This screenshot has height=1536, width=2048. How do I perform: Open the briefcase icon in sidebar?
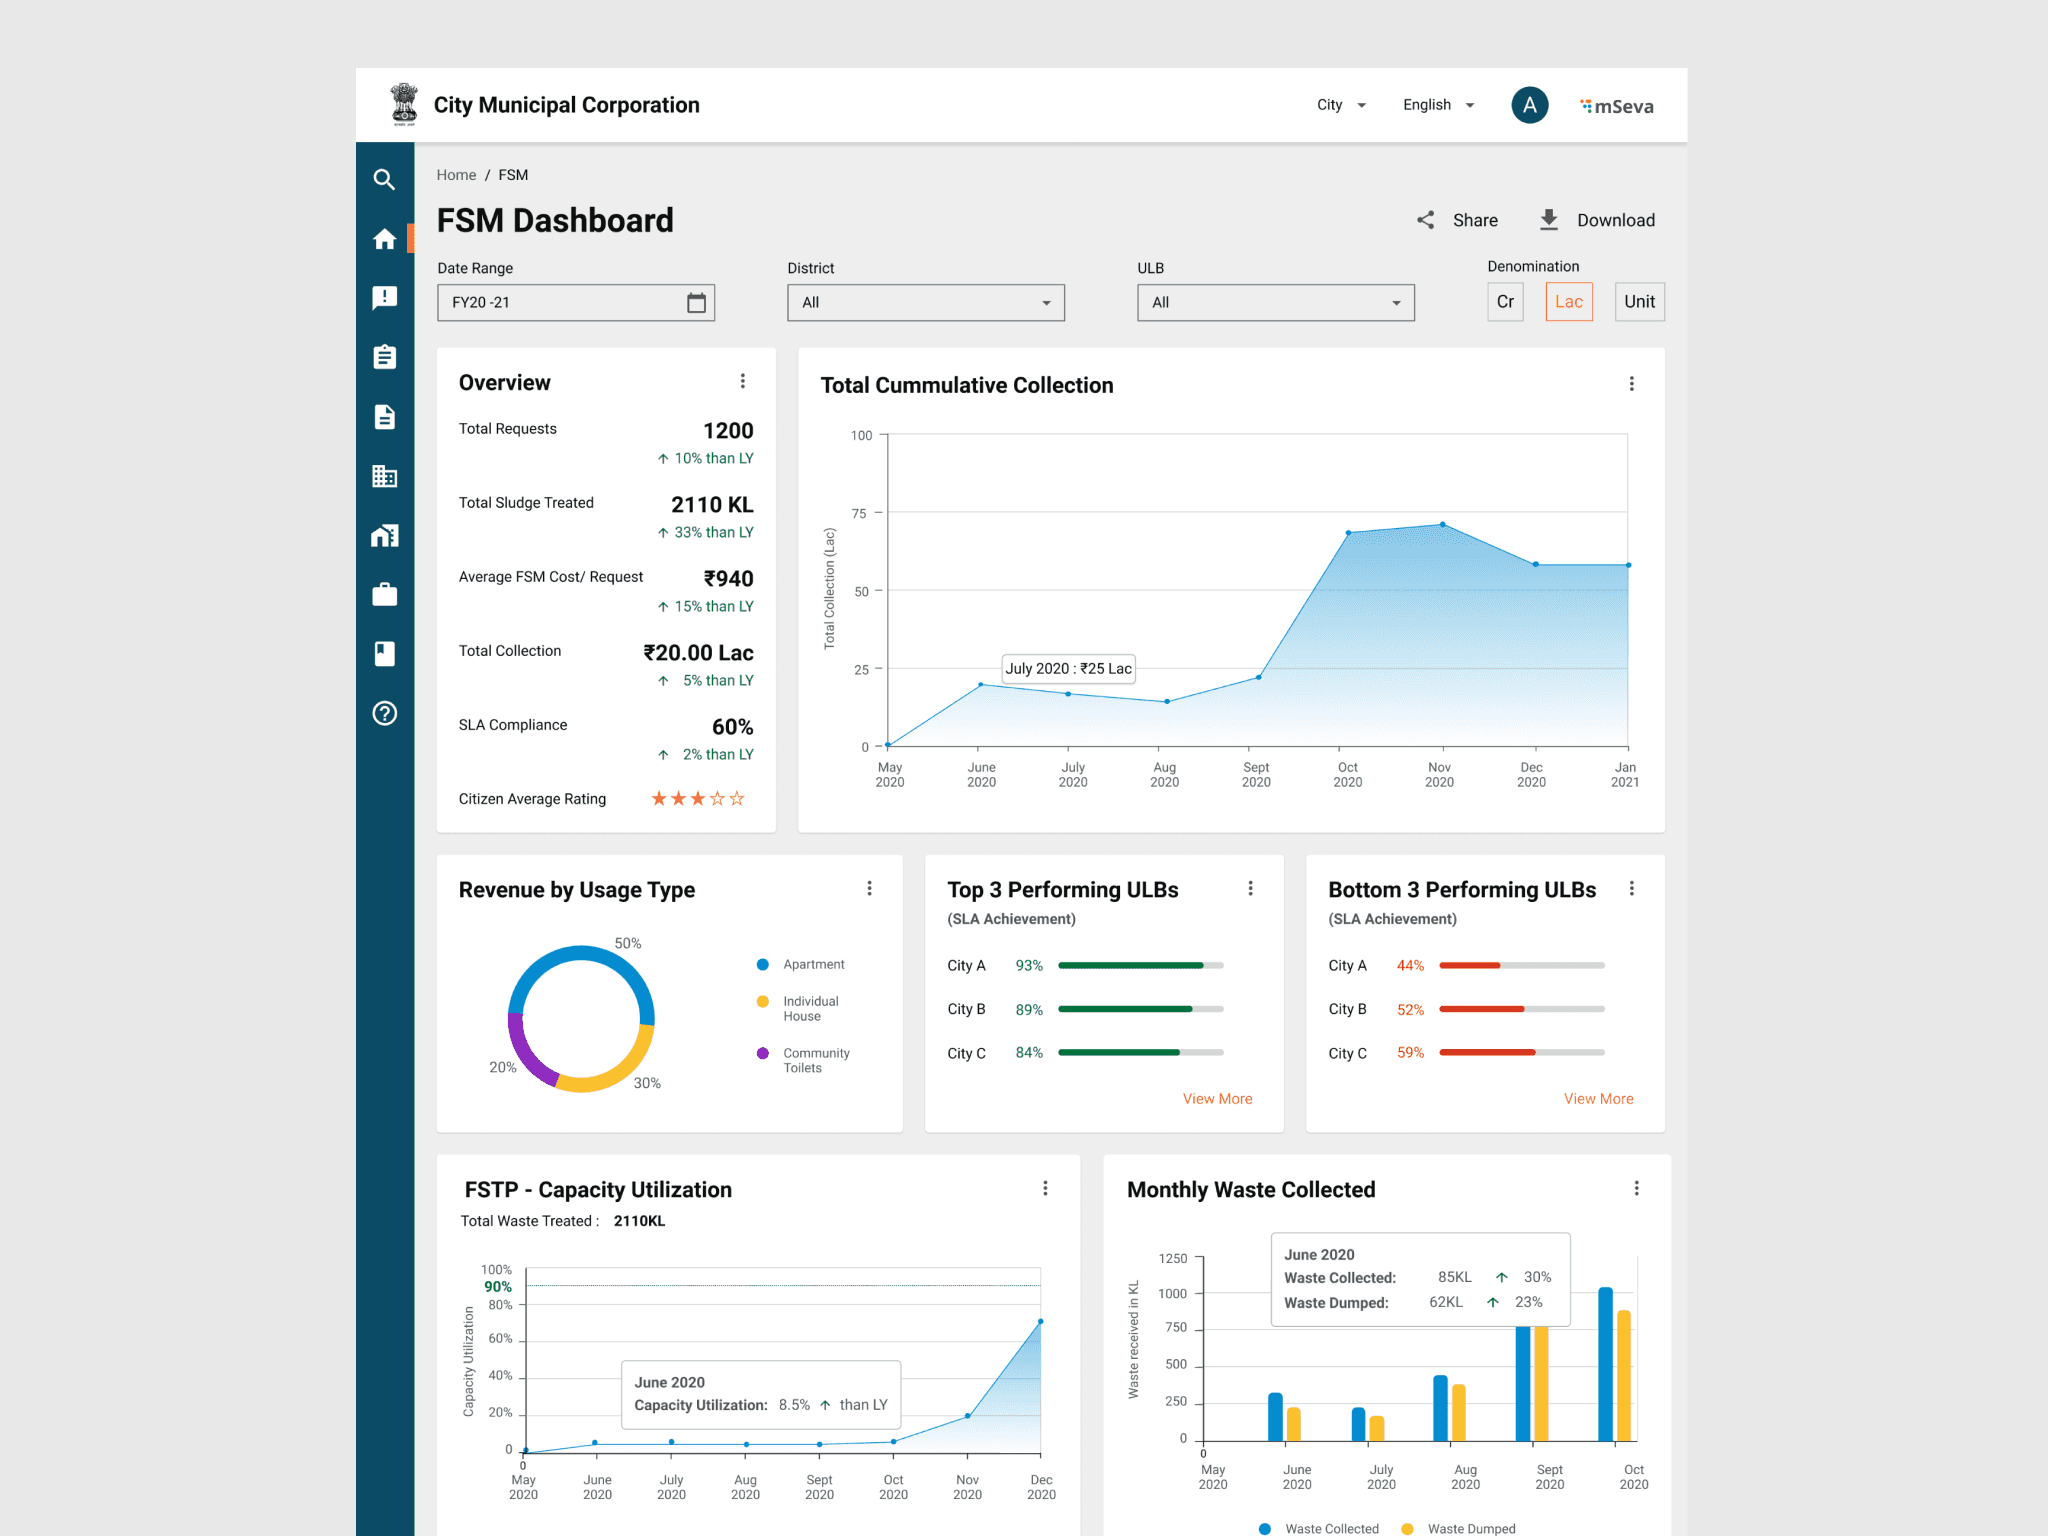pyautogui.click(x=384, y=595)
